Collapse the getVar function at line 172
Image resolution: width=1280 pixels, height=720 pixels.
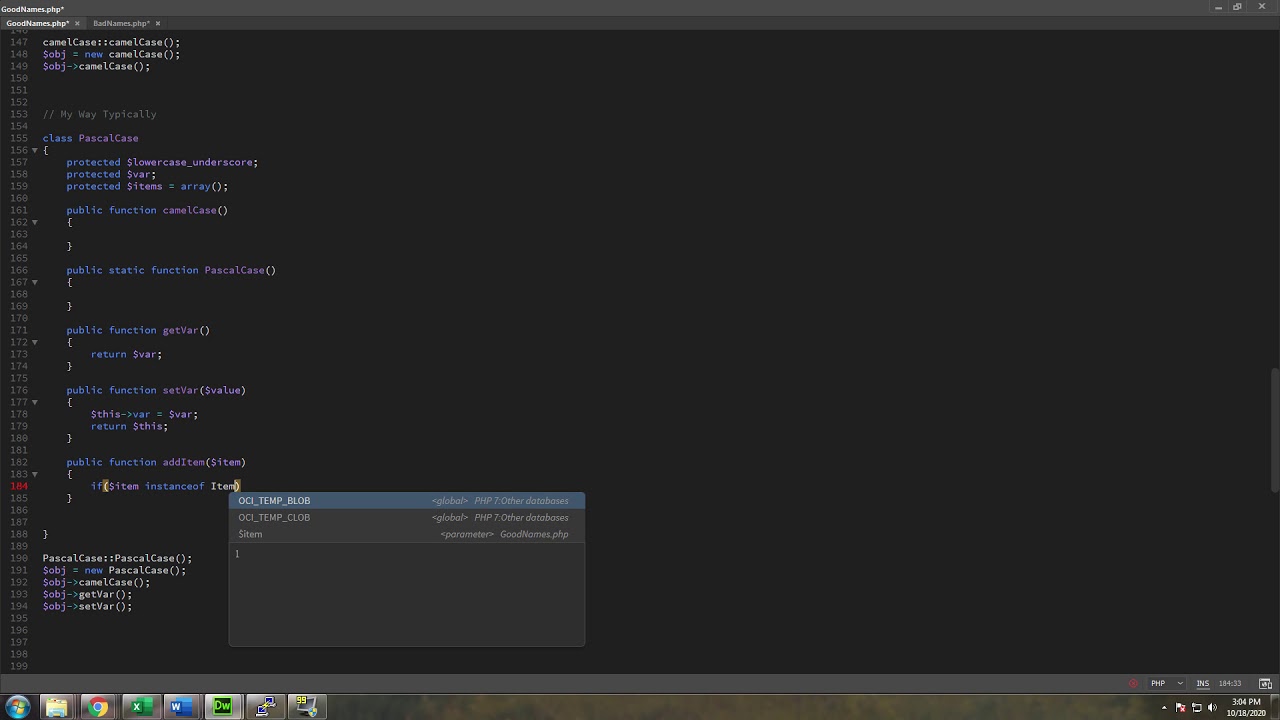34,342
